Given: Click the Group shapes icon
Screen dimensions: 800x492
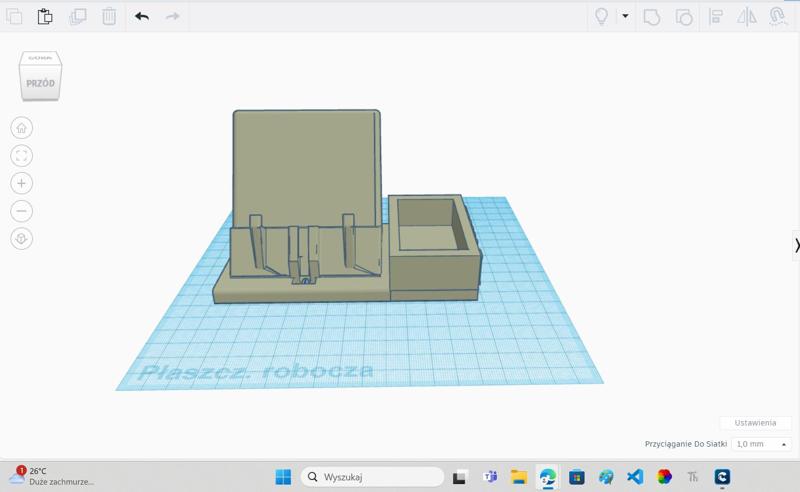Looking at the screenshot, I should (652, 16).
